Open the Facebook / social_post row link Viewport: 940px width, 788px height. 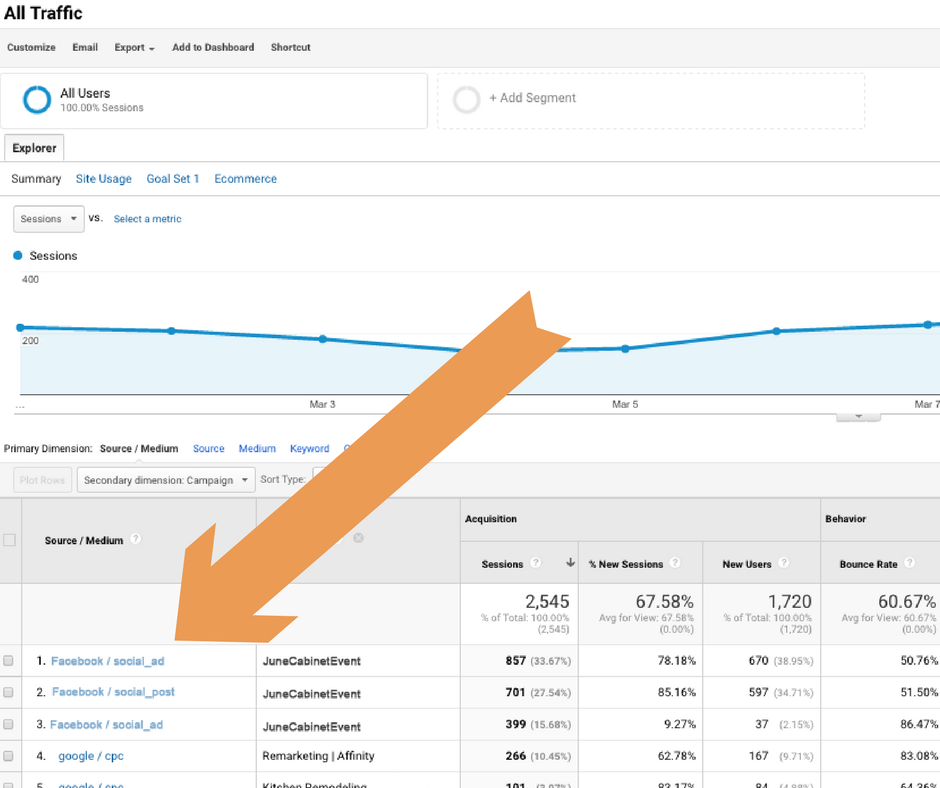coord(113,692)
